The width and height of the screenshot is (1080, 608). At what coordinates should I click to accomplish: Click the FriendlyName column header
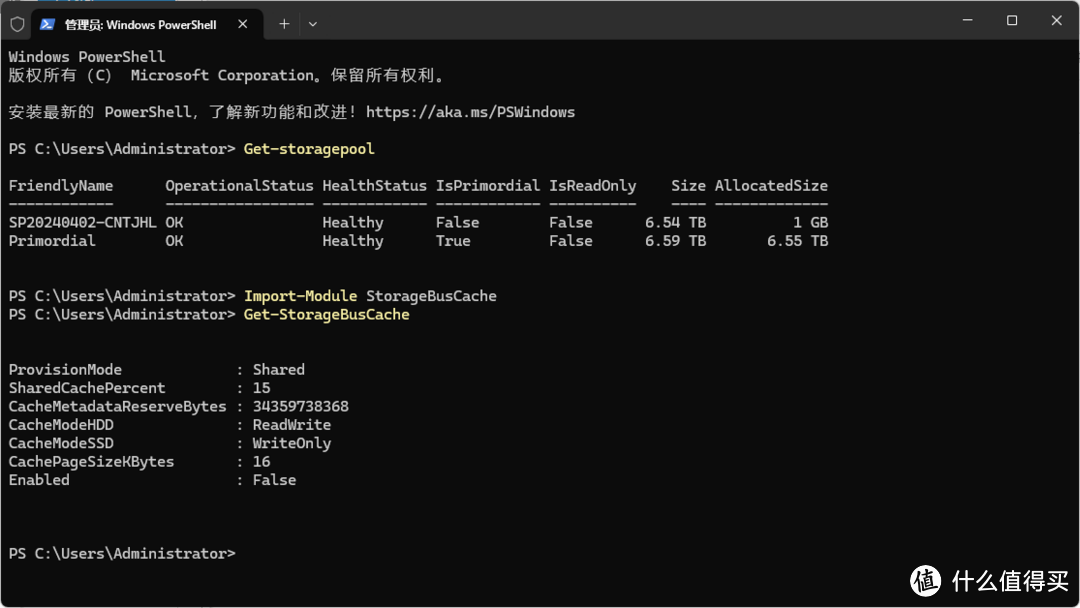pos(61,186)
